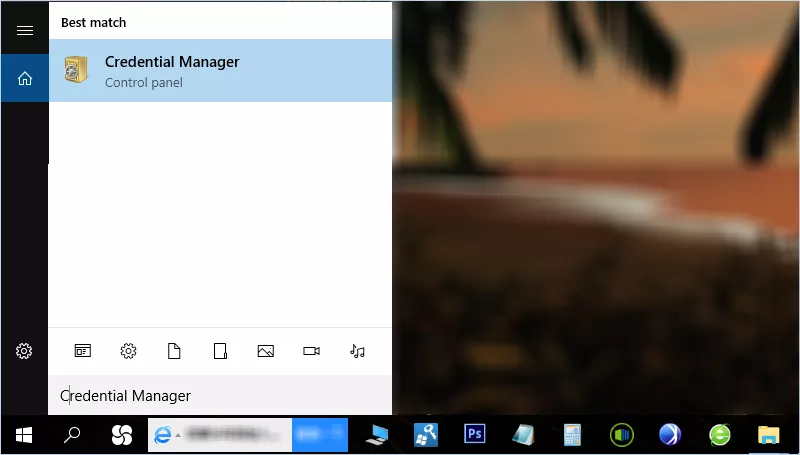Launch Photoshop from the taskbar

pos(475,435)
